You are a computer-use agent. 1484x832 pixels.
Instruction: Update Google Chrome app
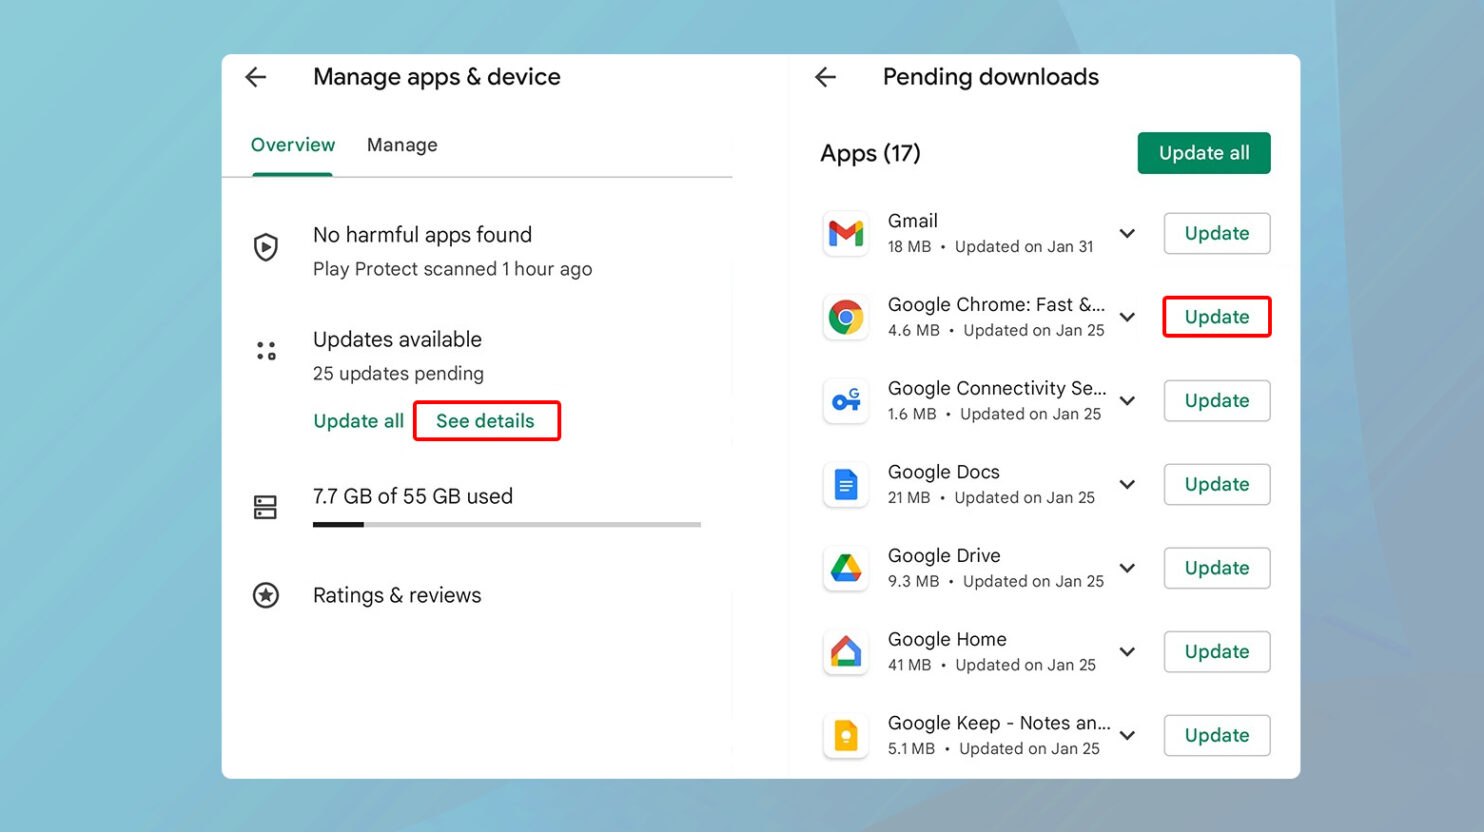(x=1216, y=317)
